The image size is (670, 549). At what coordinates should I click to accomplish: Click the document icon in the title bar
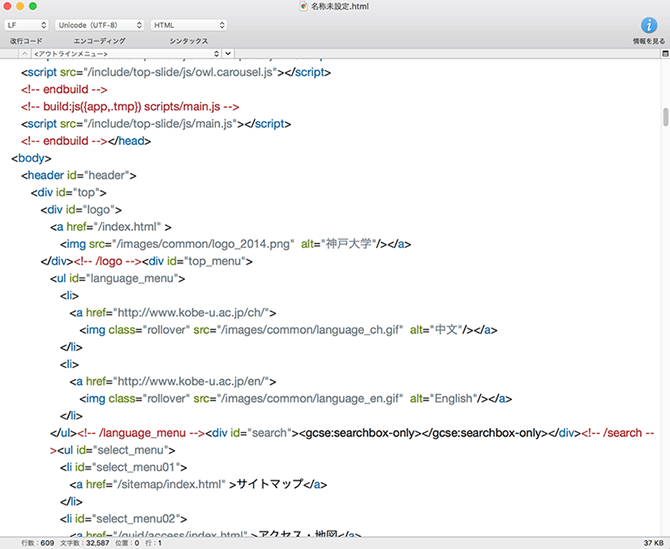tap(304, 6)
